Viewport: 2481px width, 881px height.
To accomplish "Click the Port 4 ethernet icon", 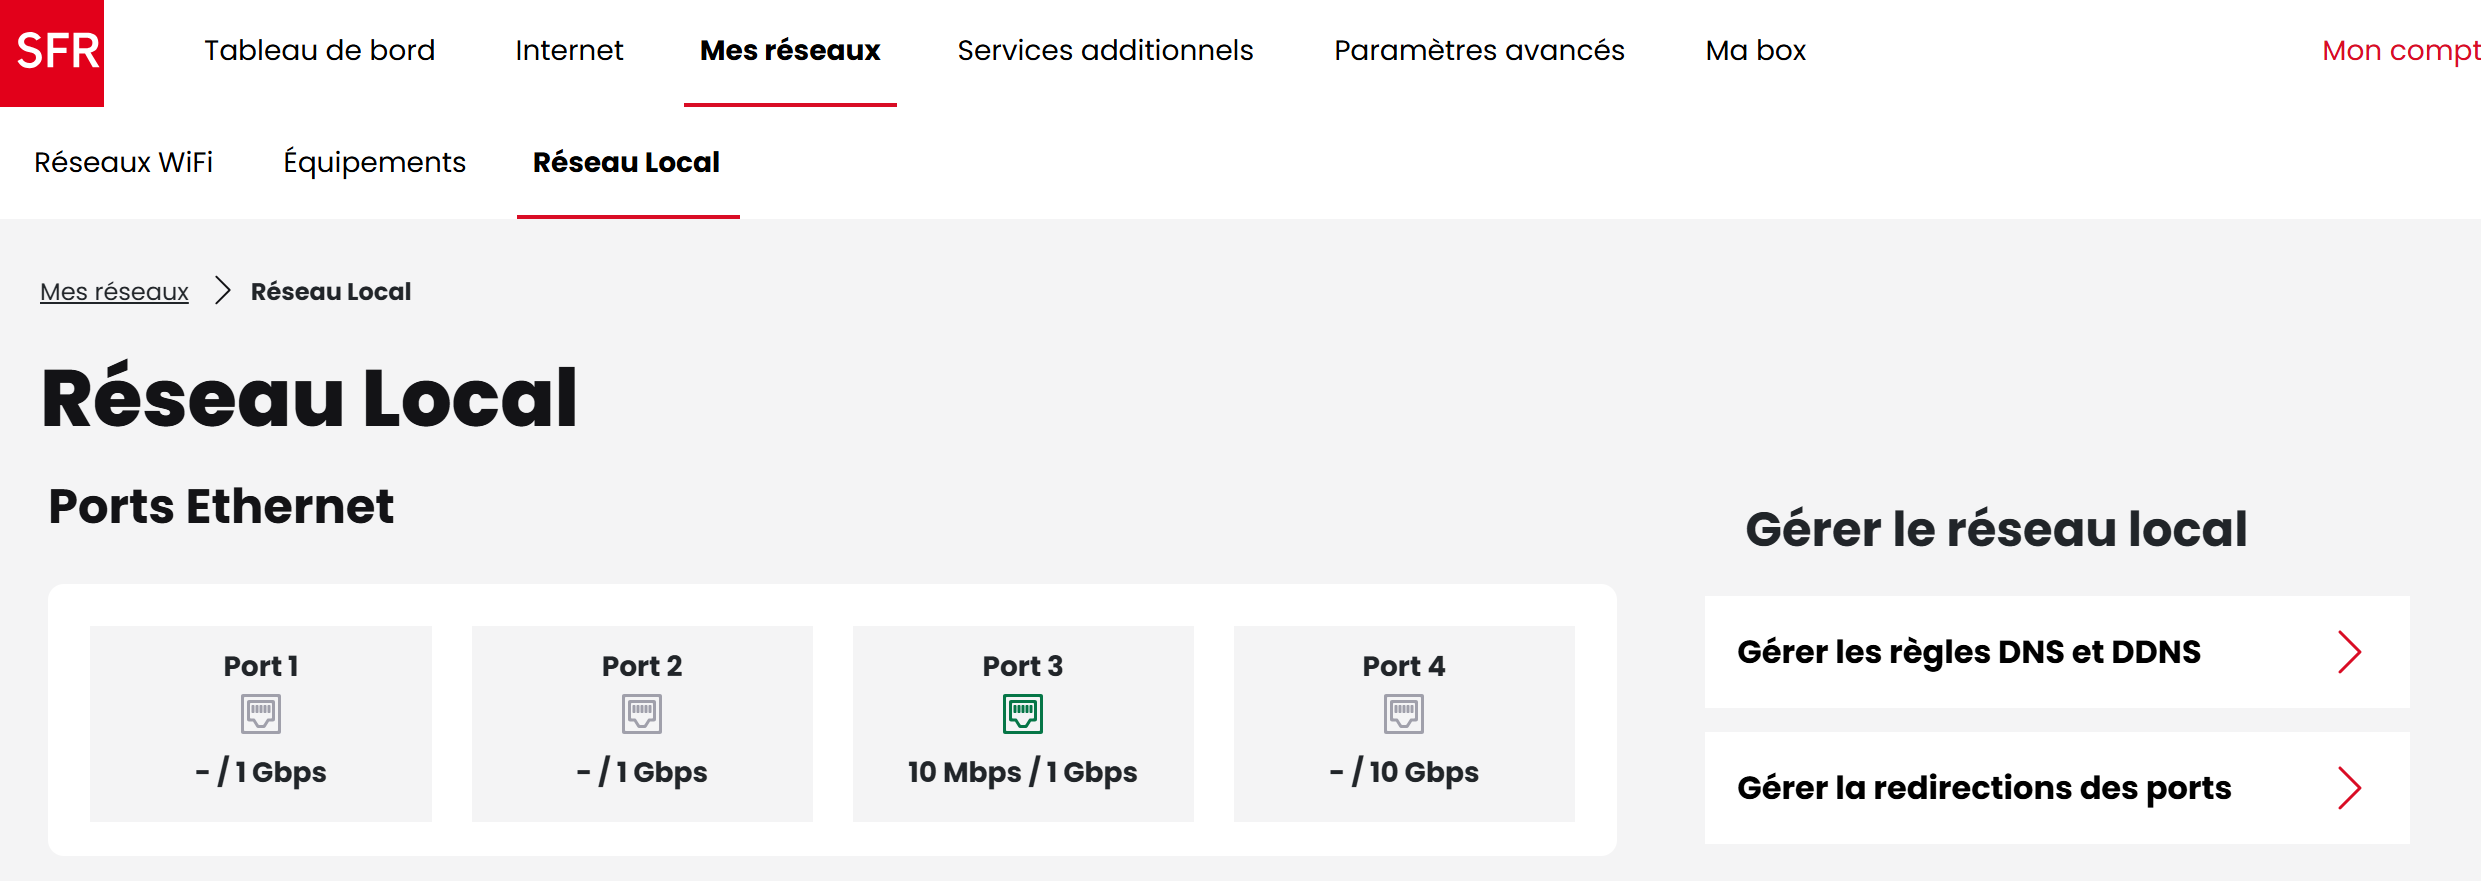I will click(1404, 714).
